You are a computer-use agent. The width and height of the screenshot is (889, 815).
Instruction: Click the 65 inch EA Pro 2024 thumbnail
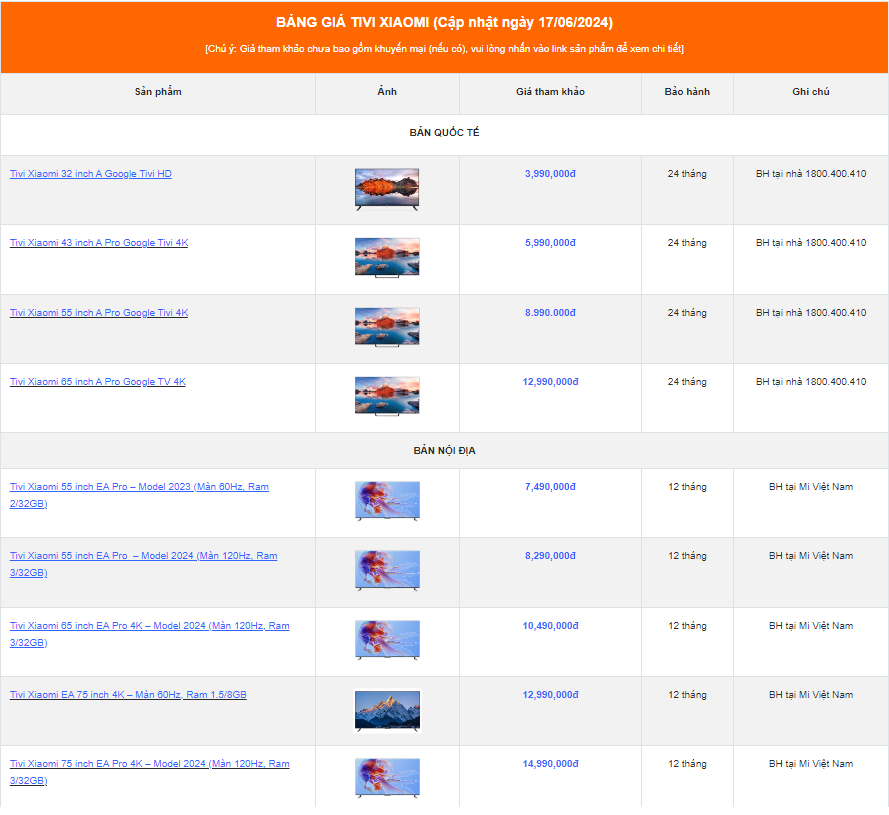387,640
